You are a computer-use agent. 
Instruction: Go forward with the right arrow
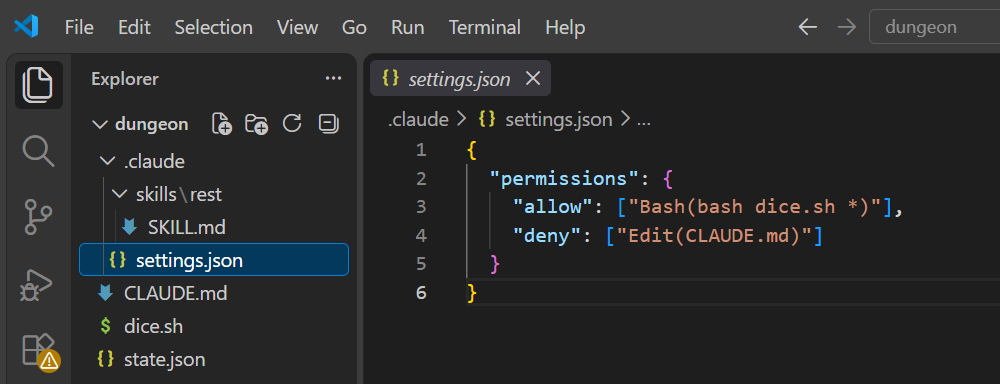846,27
